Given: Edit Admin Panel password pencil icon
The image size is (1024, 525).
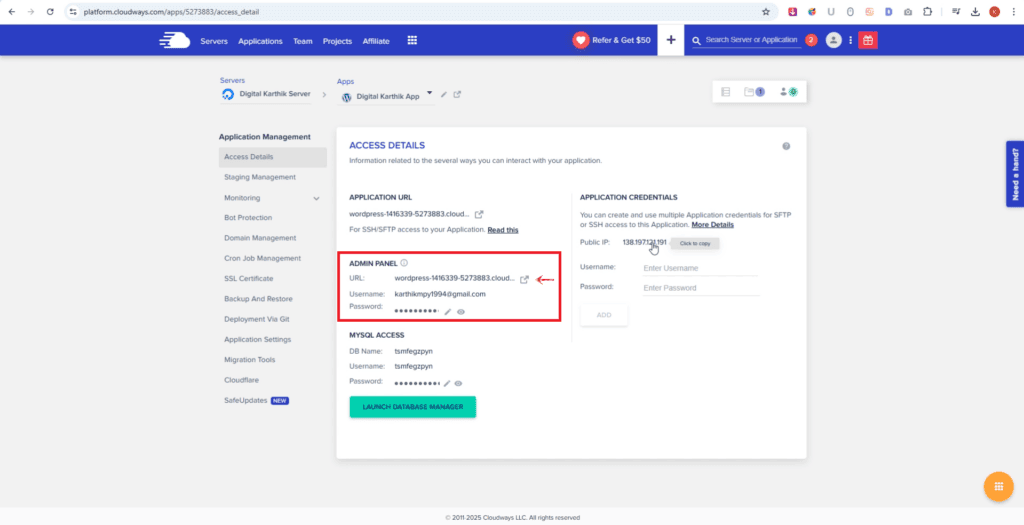Looking at the screenshot, I should (x=448, y=312).
